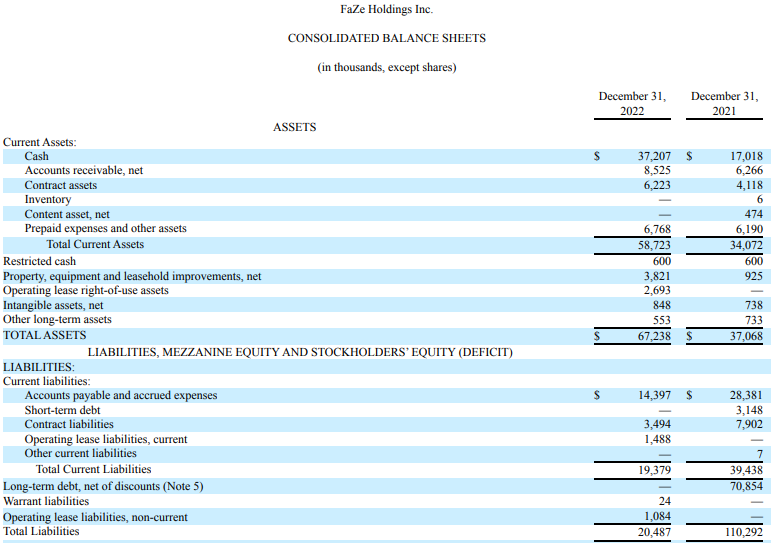This screenshot has width=772, height=543.
Task: Select the Total Current Assets label
Action: 95,245
